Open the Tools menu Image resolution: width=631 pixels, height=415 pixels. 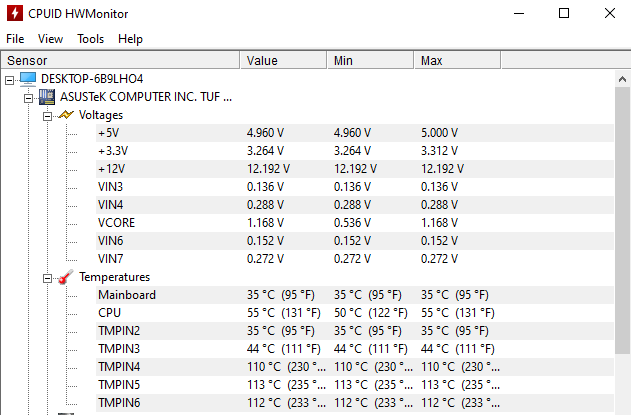(x=91, y=39)
